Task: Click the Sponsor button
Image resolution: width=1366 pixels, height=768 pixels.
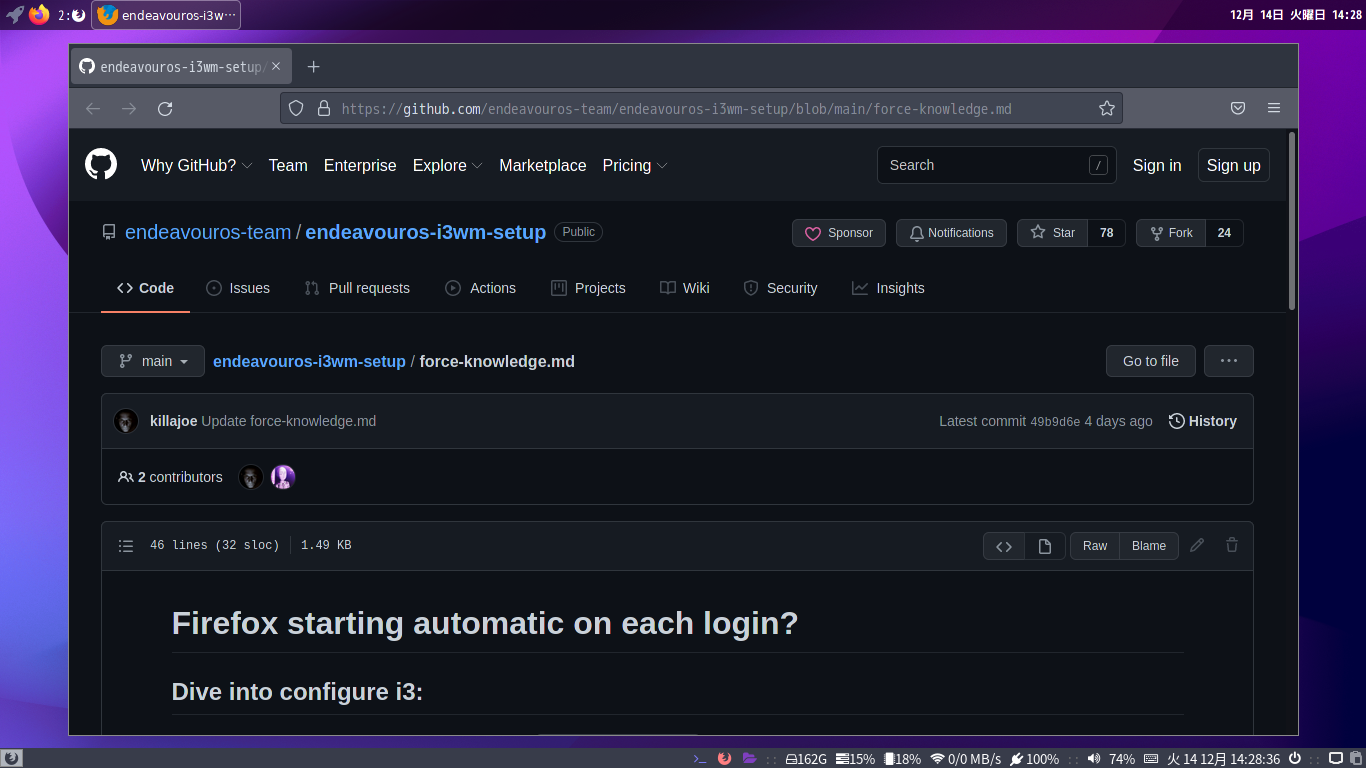Action: click(839, 233)
